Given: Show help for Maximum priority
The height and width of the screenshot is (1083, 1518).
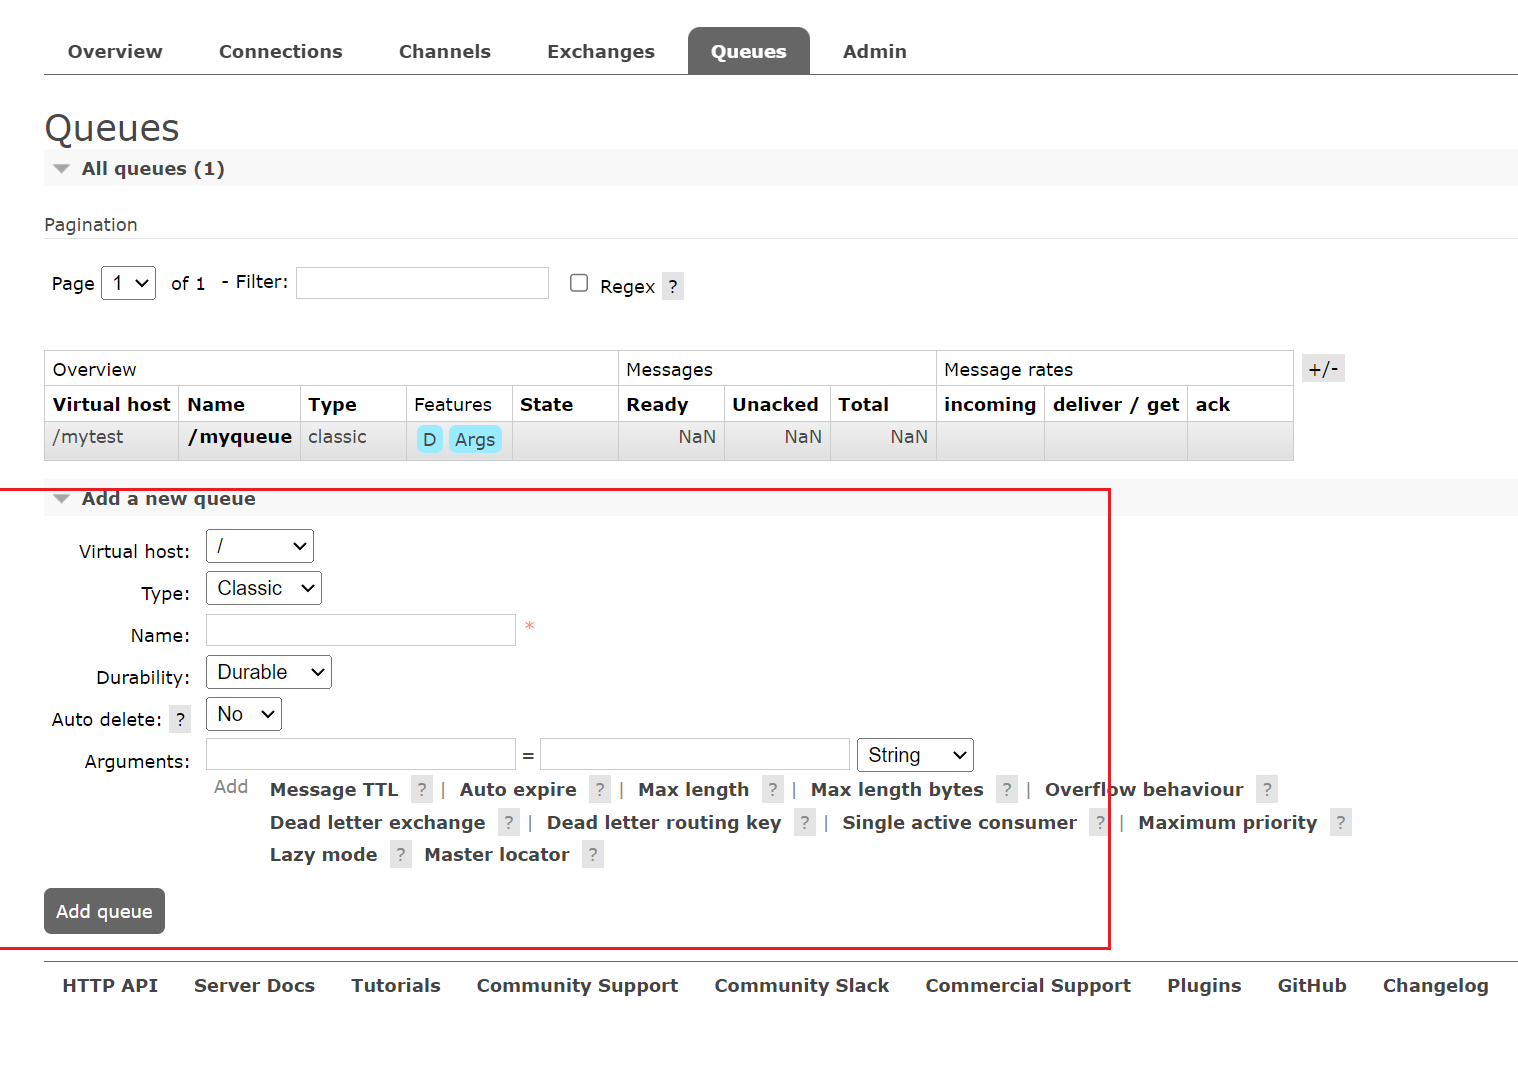Looking at the screenshot, I should (x=1341, y=823).
